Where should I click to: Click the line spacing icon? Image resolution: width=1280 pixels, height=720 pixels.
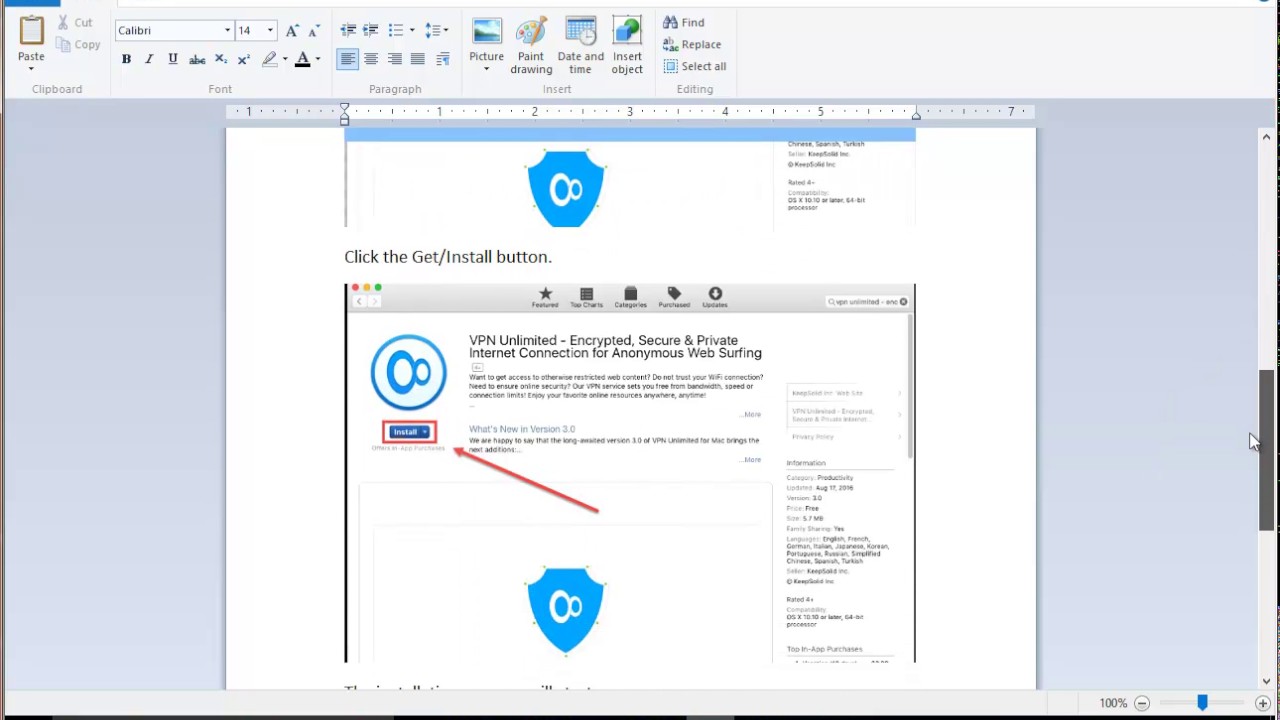tap(432, 31)
